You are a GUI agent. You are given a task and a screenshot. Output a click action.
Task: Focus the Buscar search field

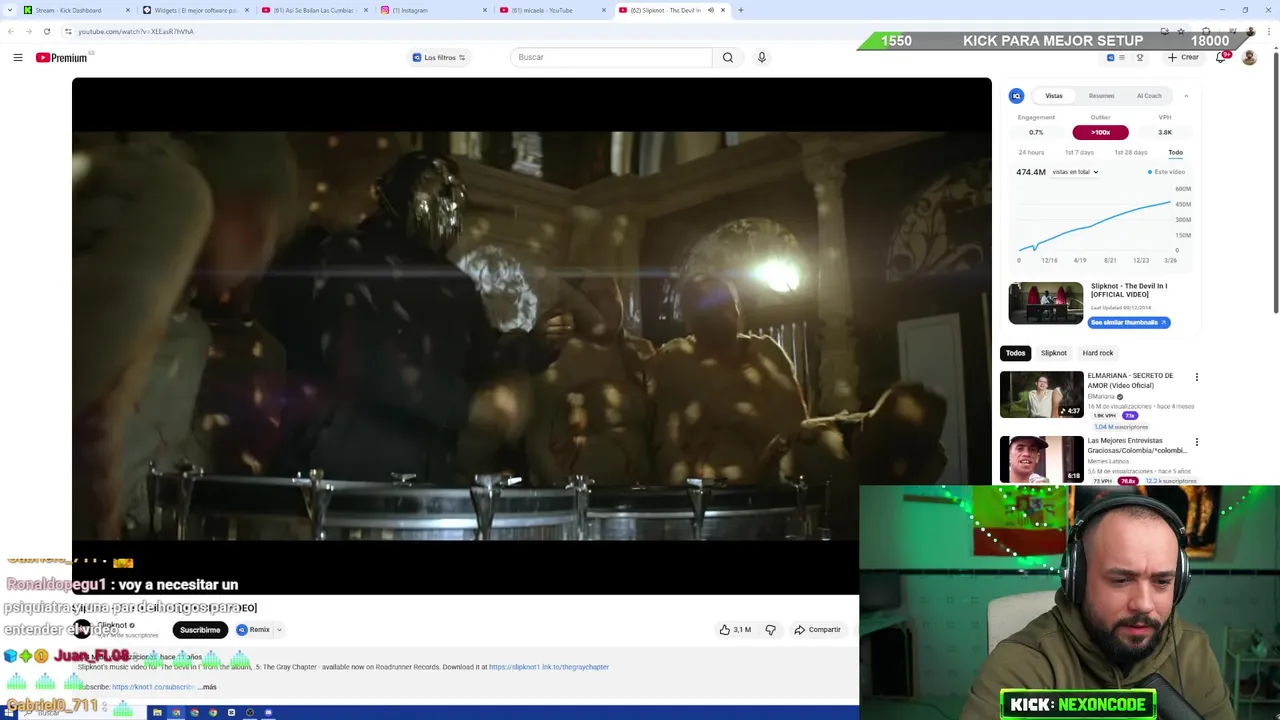[611, 57]
